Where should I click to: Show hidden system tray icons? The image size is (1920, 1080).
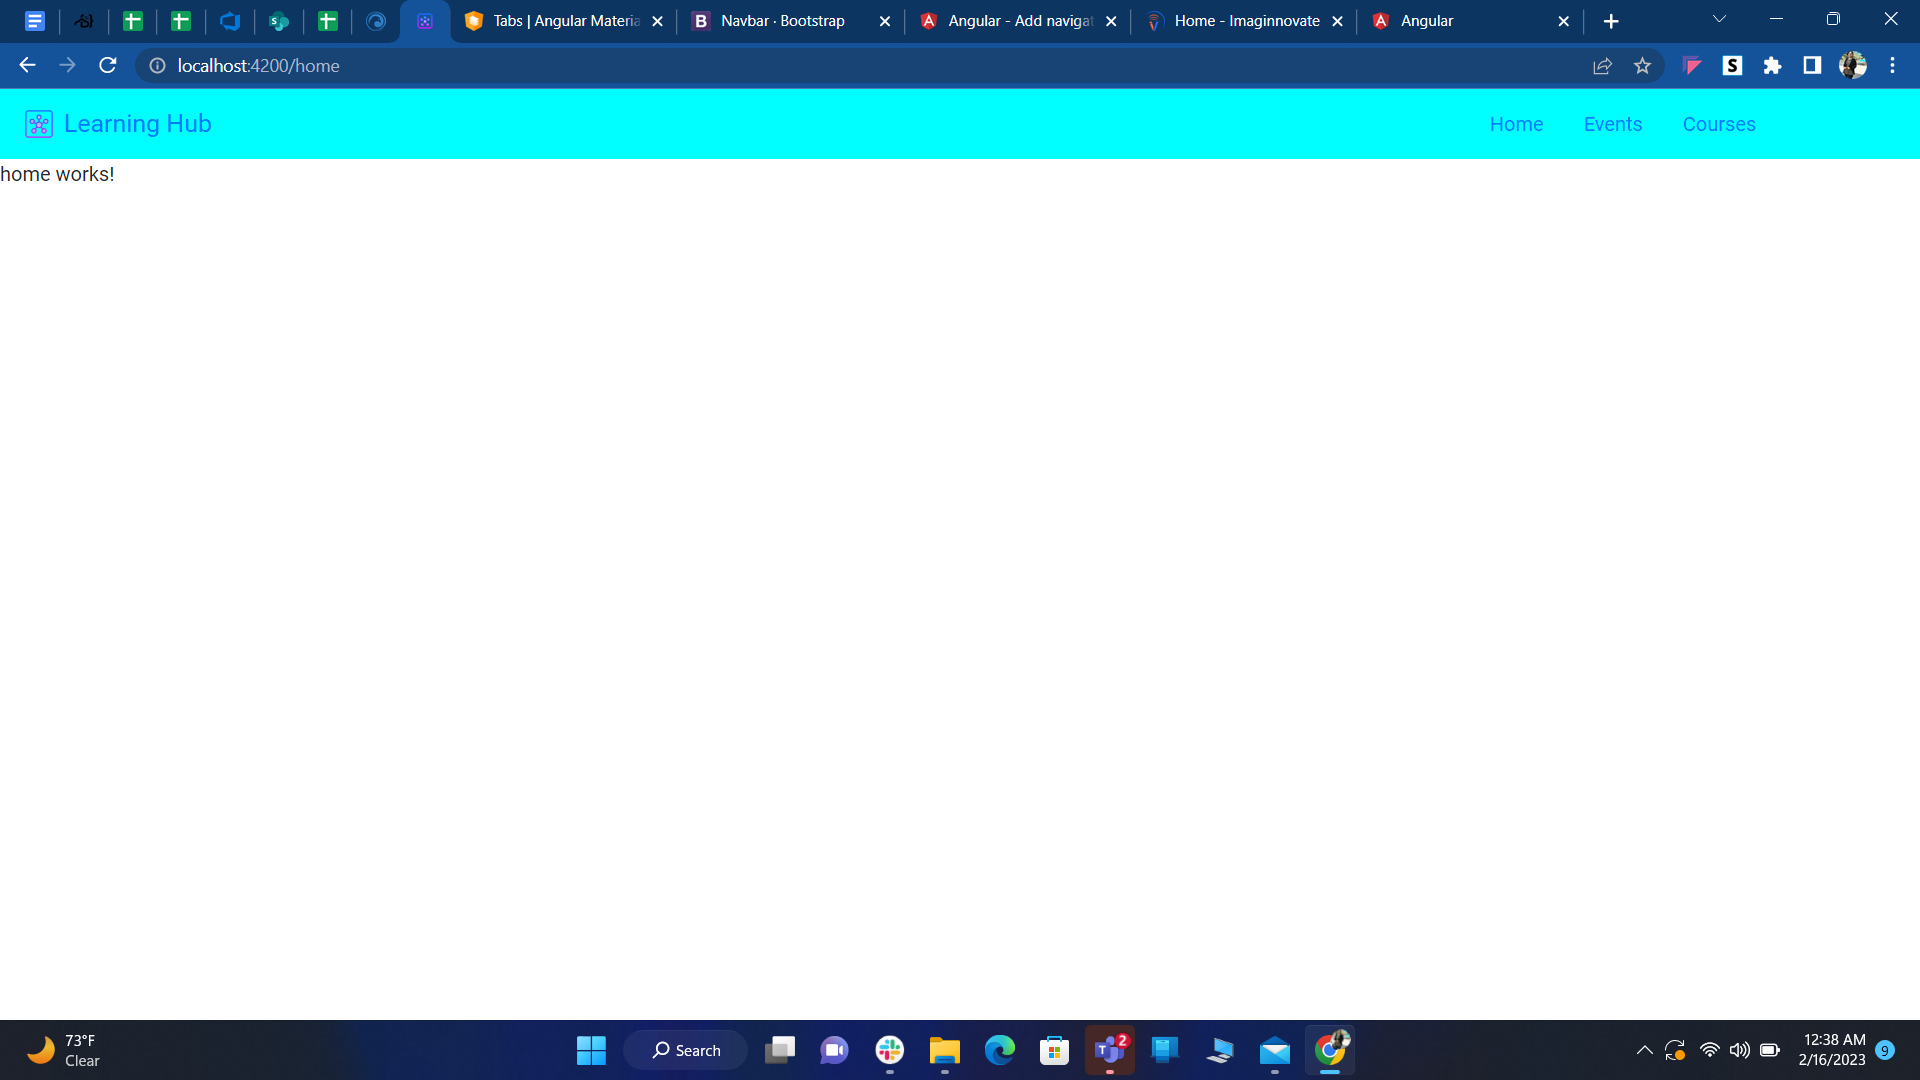pos(1644,1050)
